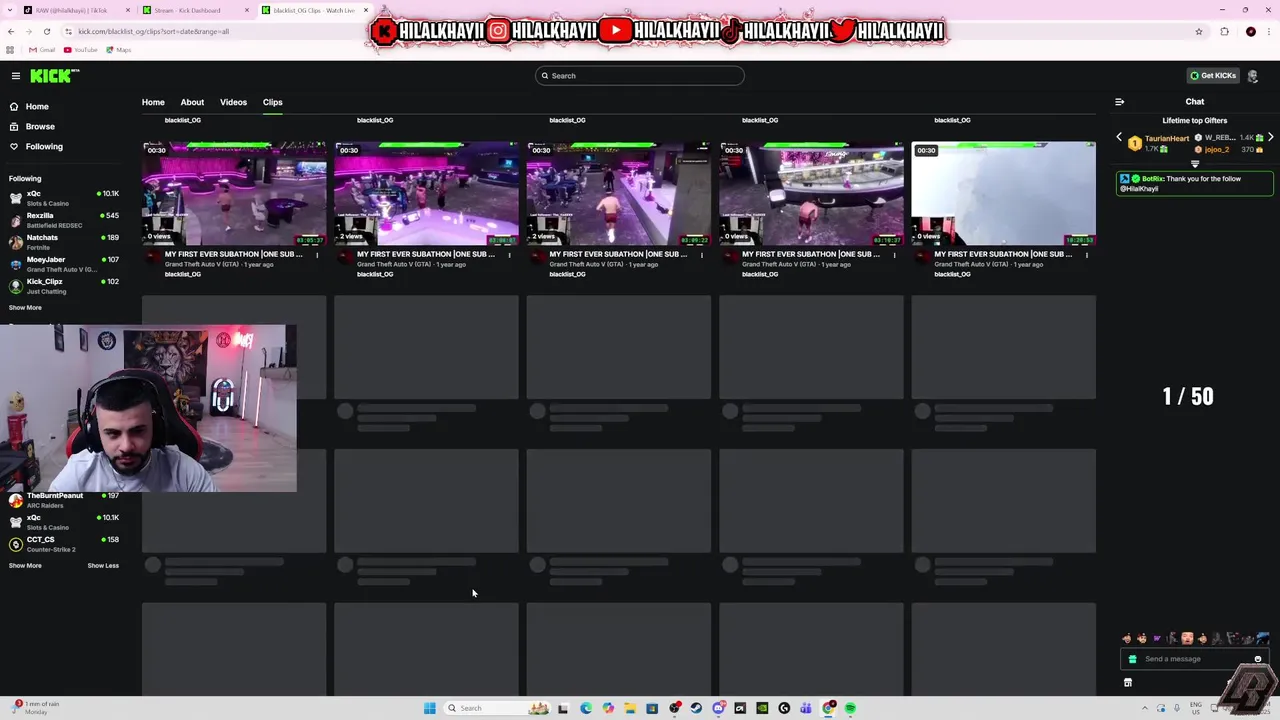The height and width of the screenshot is (720, 1280).
Task: Open the Rezzilla channel
Action: point(64,220)
